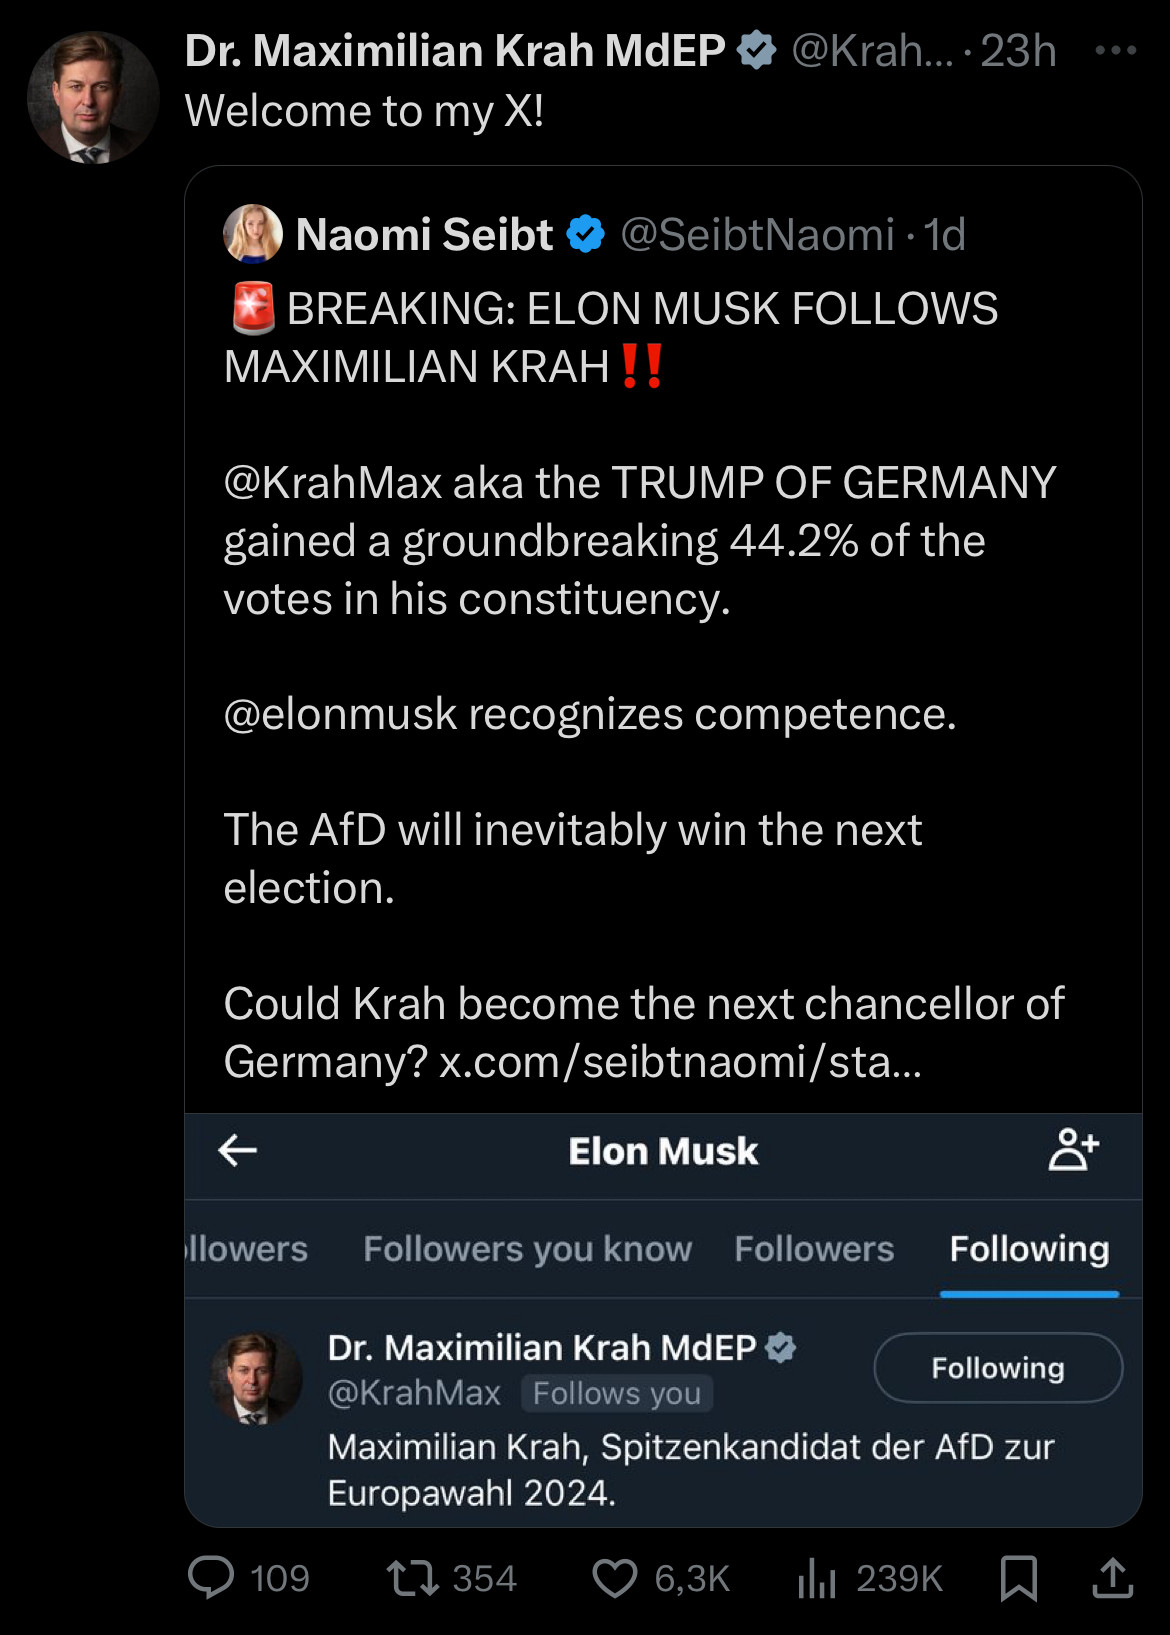Click the share upload icon
Image resolution: width=1170 pixels, height=1635 pixels.
pyautogui.click(x=1111, y=1578)
